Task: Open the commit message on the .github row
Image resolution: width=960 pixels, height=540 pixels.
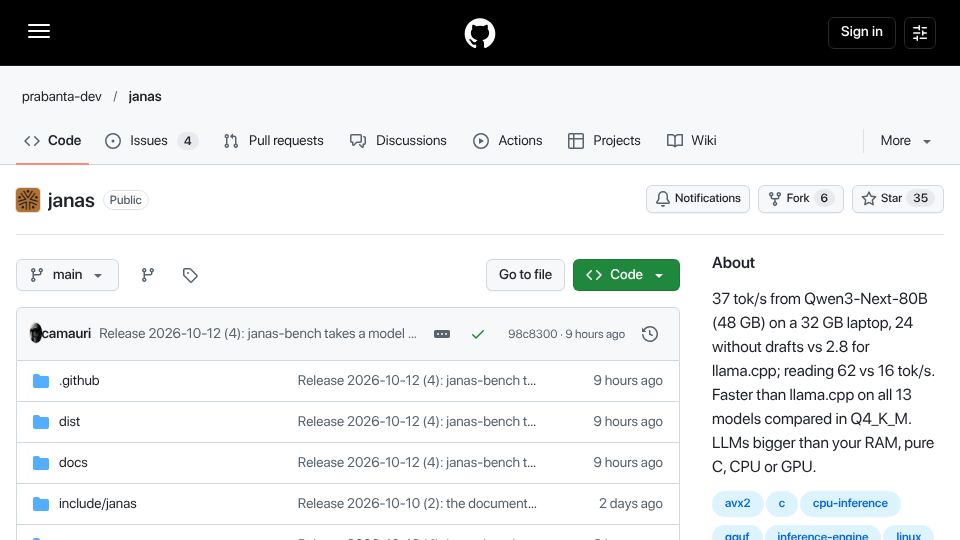Action: [x=417, y=381]
